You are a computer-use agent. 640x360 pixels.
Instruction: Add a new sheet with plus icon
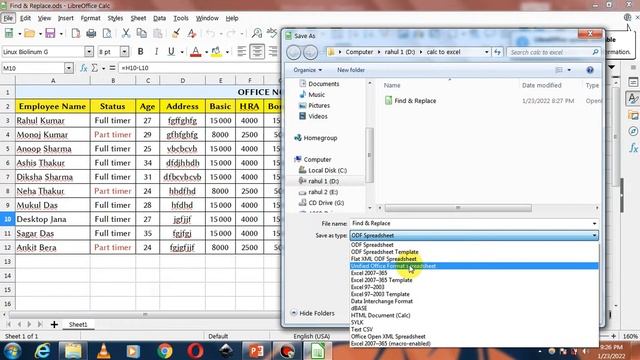coord(54,324)
